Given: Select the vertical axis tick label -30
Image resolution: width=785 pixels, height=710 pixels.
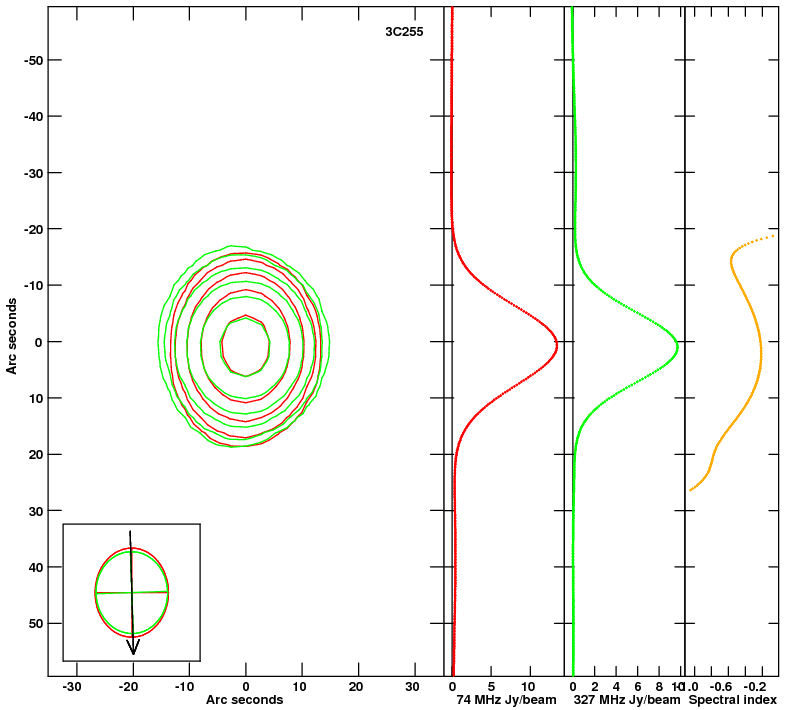Looking at the screenshot, I should pos(34,173).
